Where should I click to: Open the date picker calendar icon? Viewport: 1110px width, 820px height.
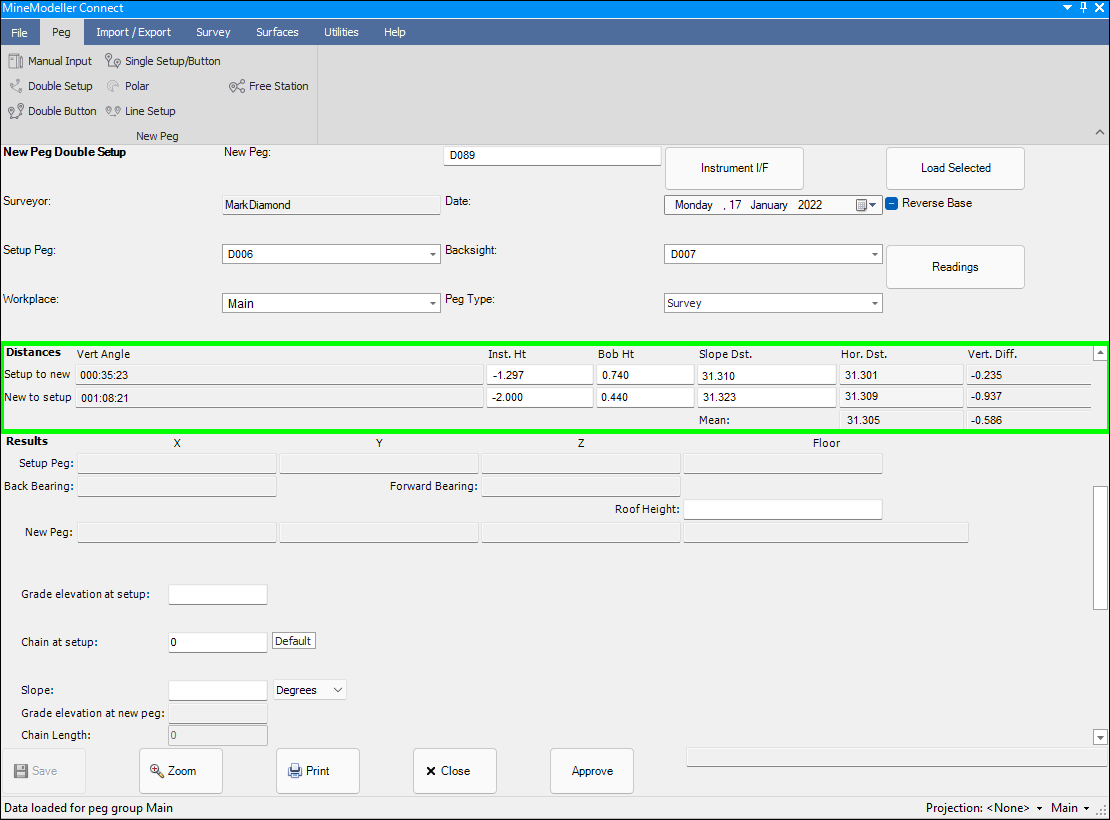click(x=861, y=205)
